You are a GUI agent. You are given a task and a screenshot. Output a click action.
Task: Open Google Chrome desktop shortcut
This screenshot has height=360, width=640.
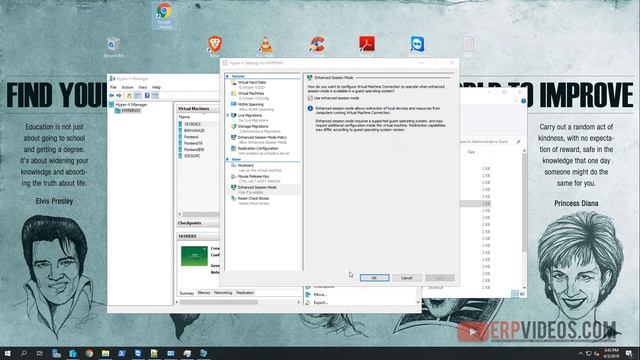[164, 16]
